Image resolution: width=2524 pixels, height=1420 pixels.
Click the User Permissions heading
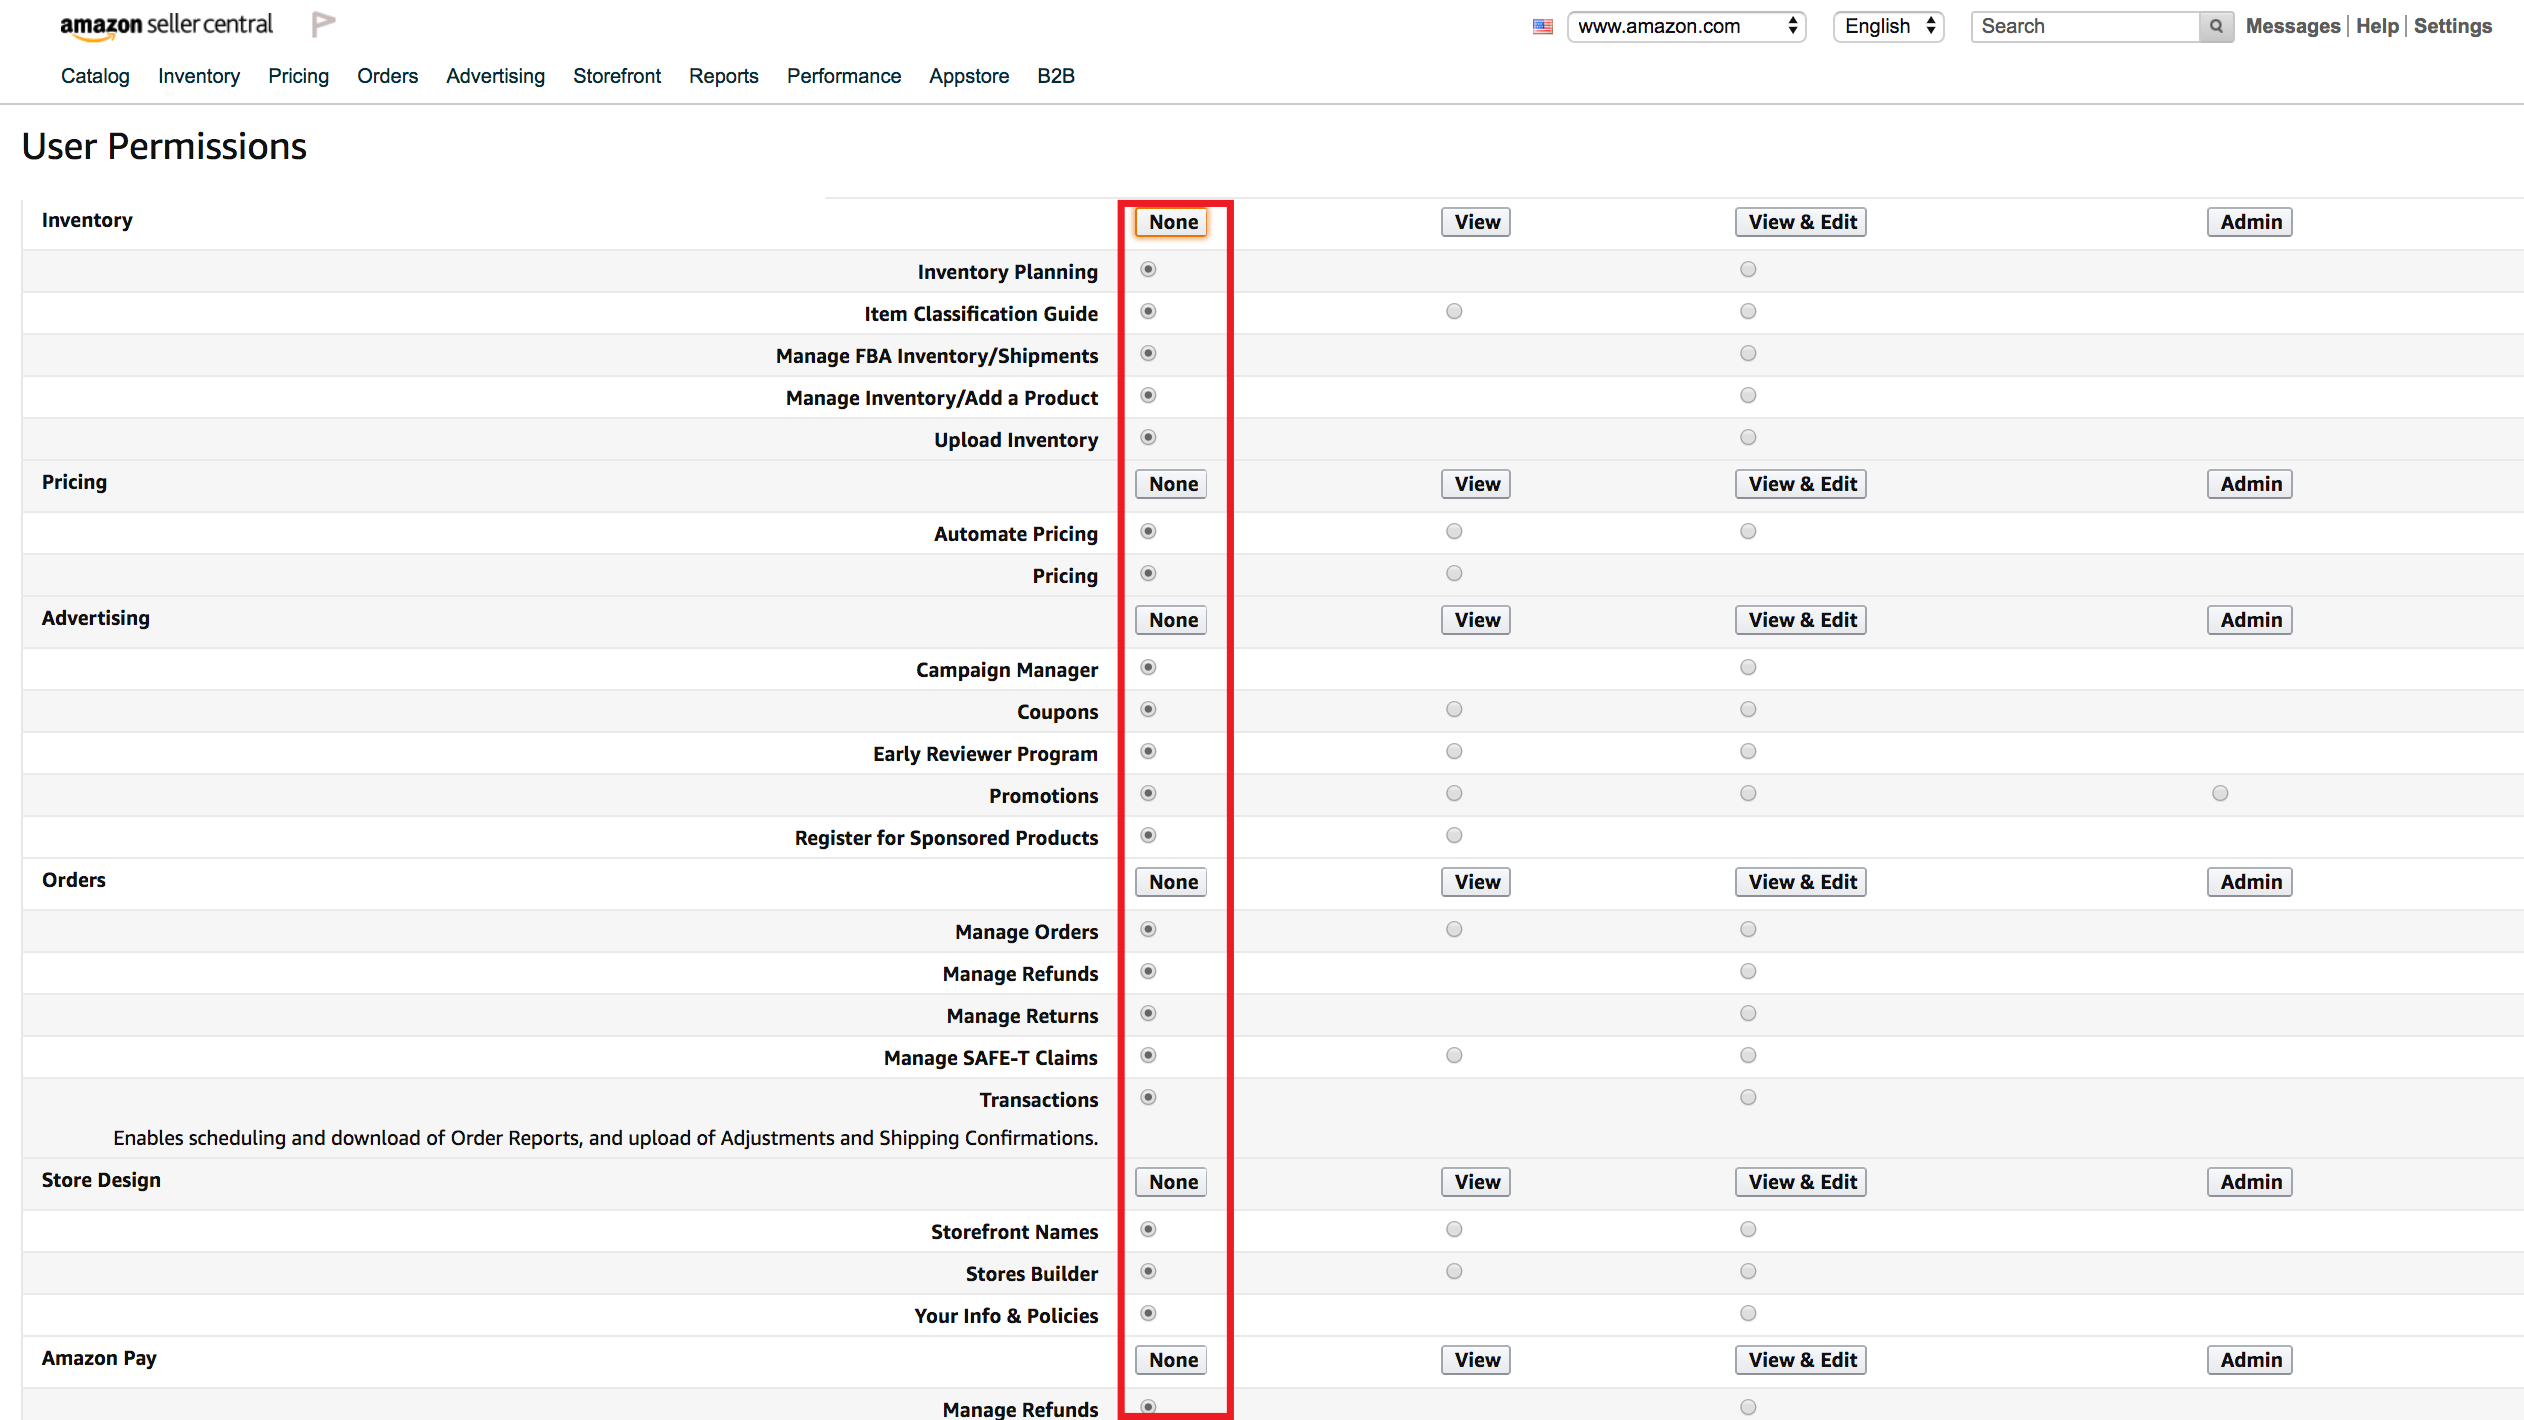[164, 146]
